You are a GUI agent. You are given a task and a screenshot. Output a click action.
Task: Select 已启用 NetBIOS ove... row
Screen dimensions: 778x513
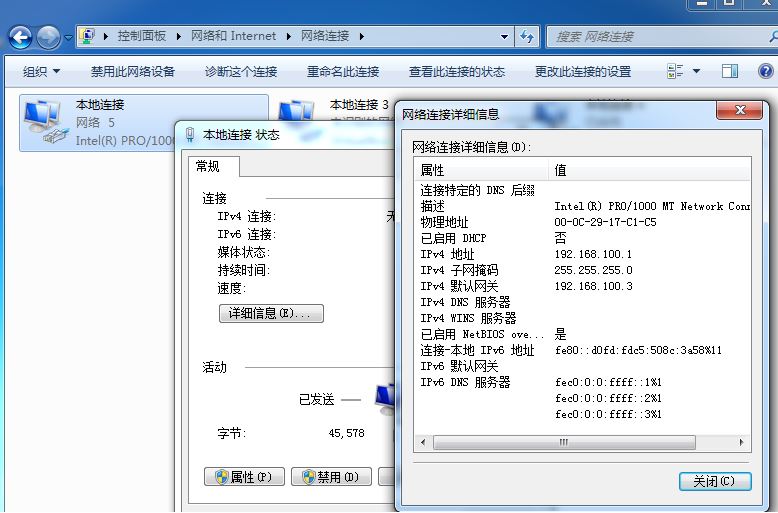click(x=583, y=334)
